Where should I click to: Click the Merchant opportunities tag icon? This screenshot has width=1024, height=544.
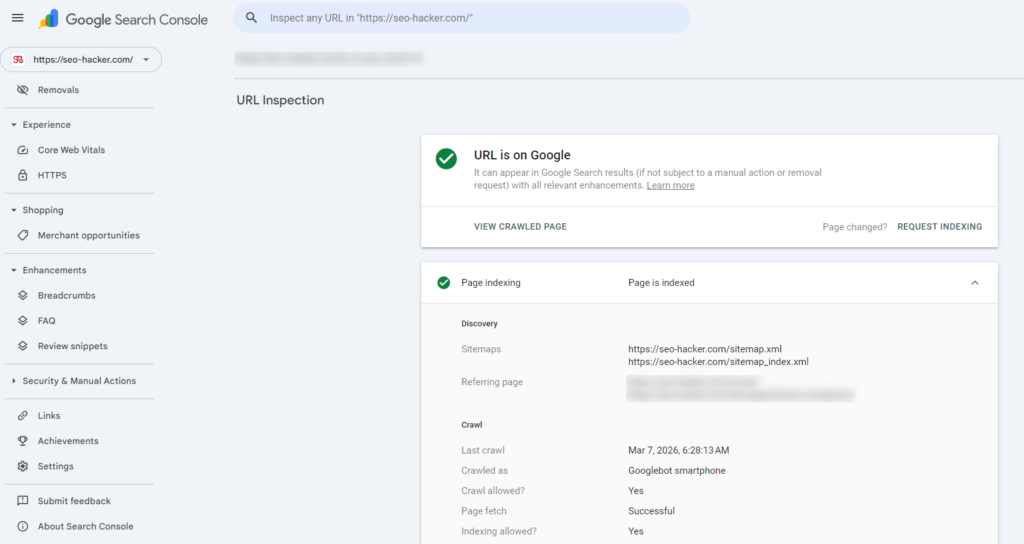pyautogui.click(x=23, y=235)
